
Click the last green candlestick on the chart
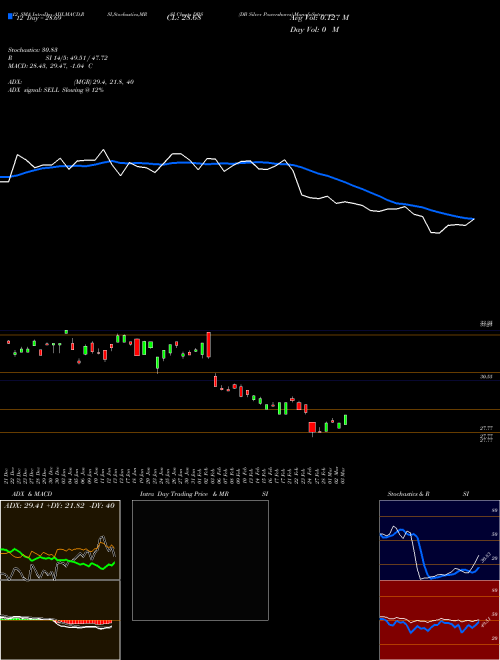pos(346,420)
